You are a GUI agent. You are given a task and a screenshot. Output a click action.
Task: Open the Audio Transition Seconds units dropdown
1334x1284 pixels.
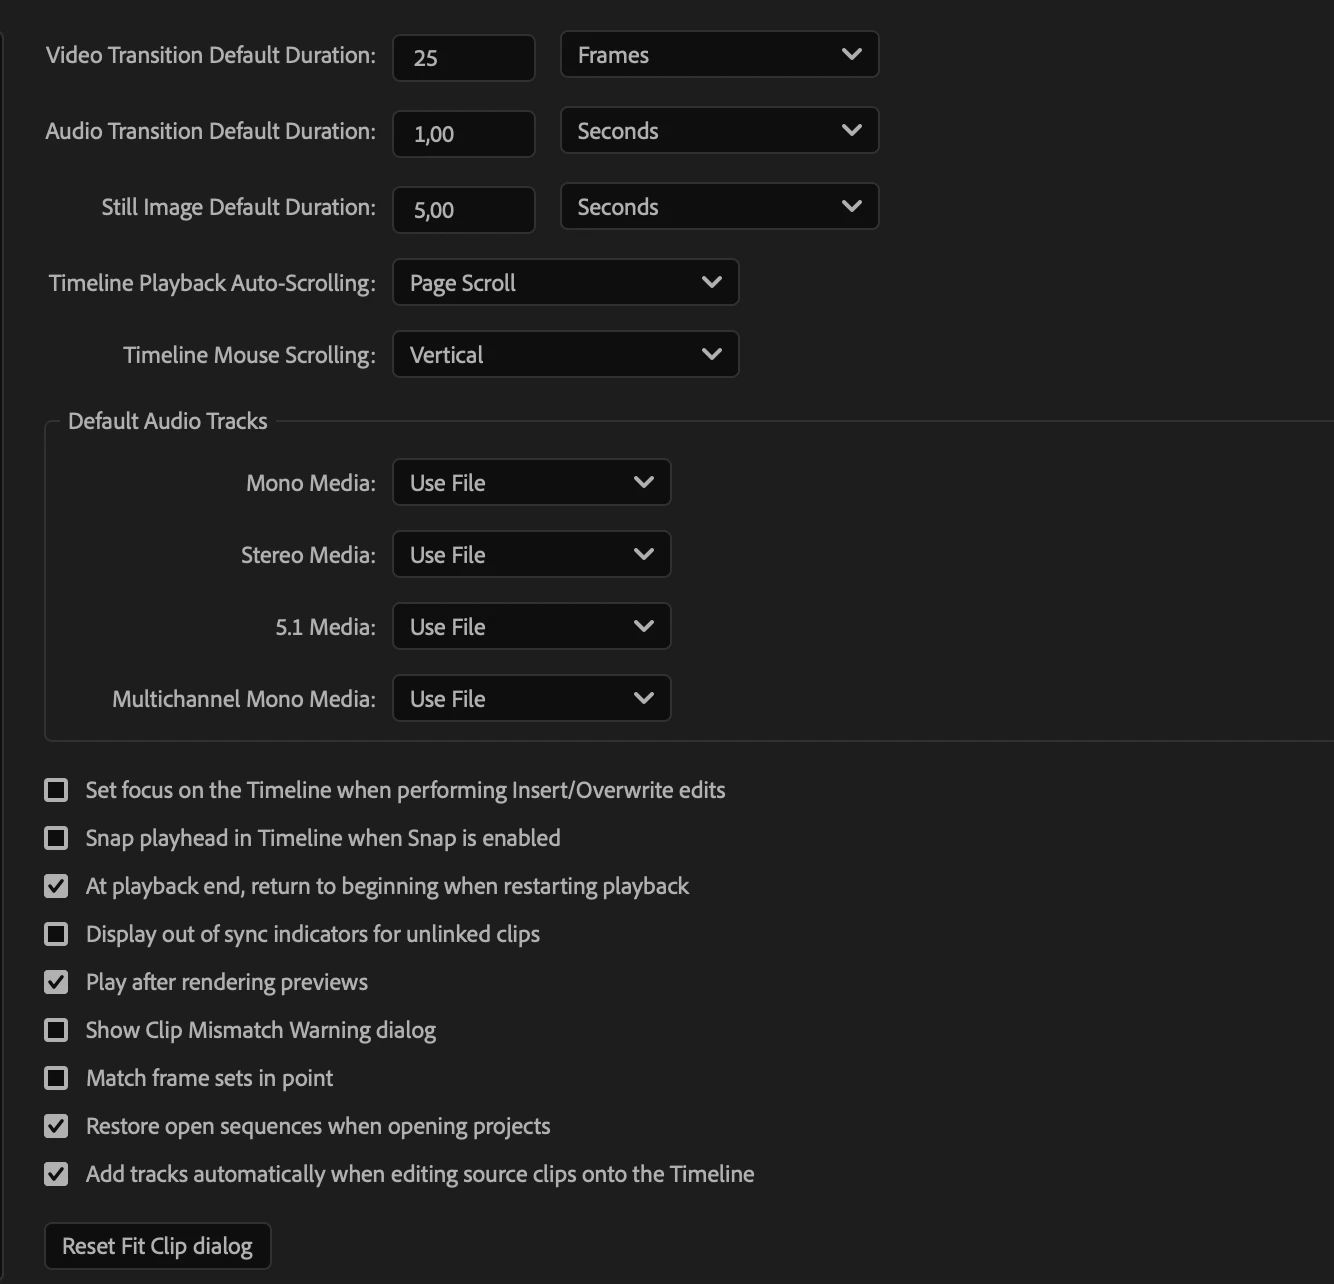point(719,131)
